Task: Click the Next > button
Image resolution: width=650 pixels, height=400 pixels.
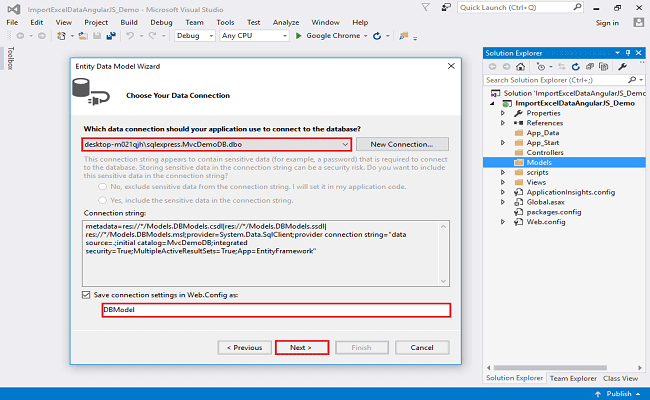Action: tap(301, 347)
